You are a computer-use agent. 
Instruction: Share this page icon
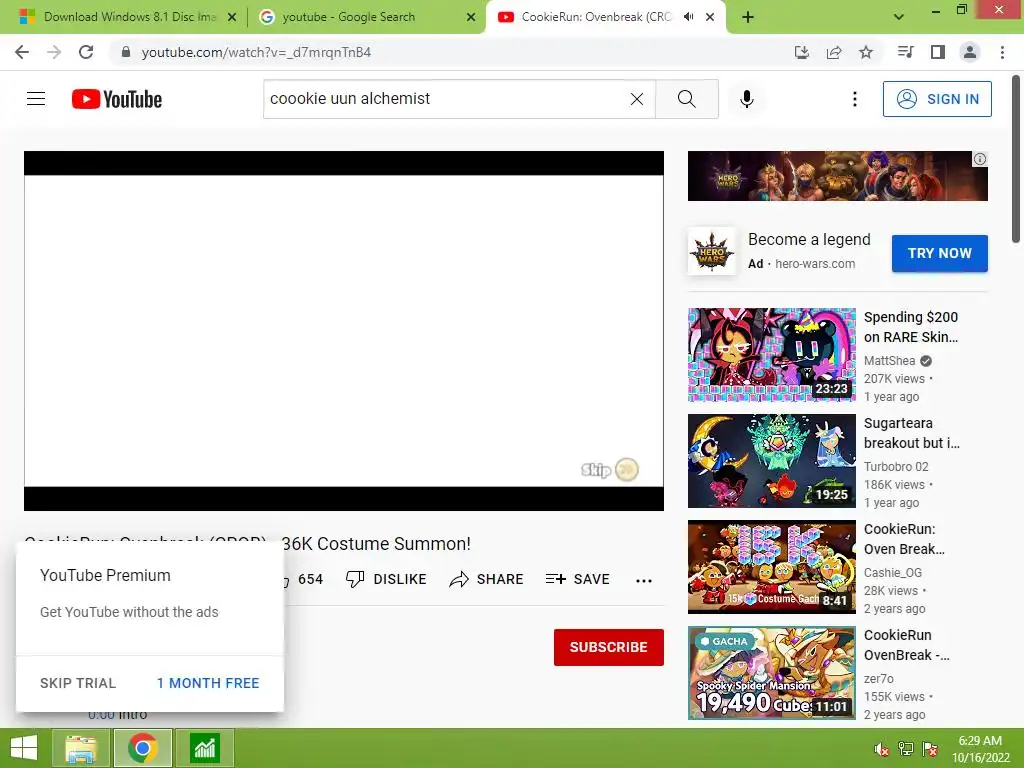click(x=833, y=52)
